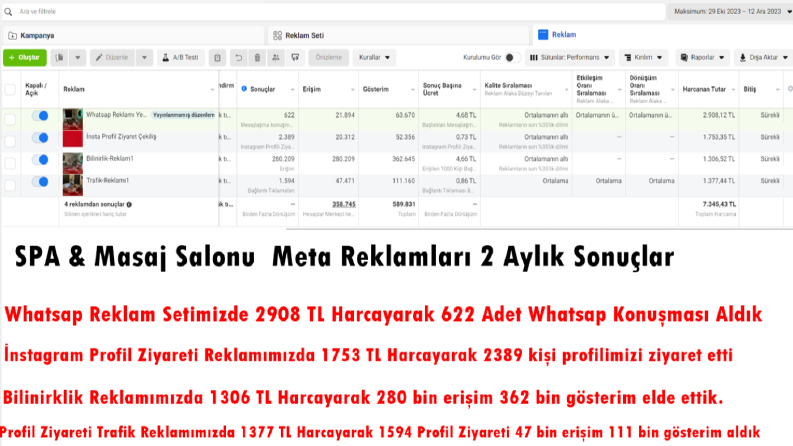The height and width of the screenshot is (446, 793).
Task: Turn off the Bilinirlik-Reklam1 ad toggle
Action: pyautogui.click(x=40, y=160)
